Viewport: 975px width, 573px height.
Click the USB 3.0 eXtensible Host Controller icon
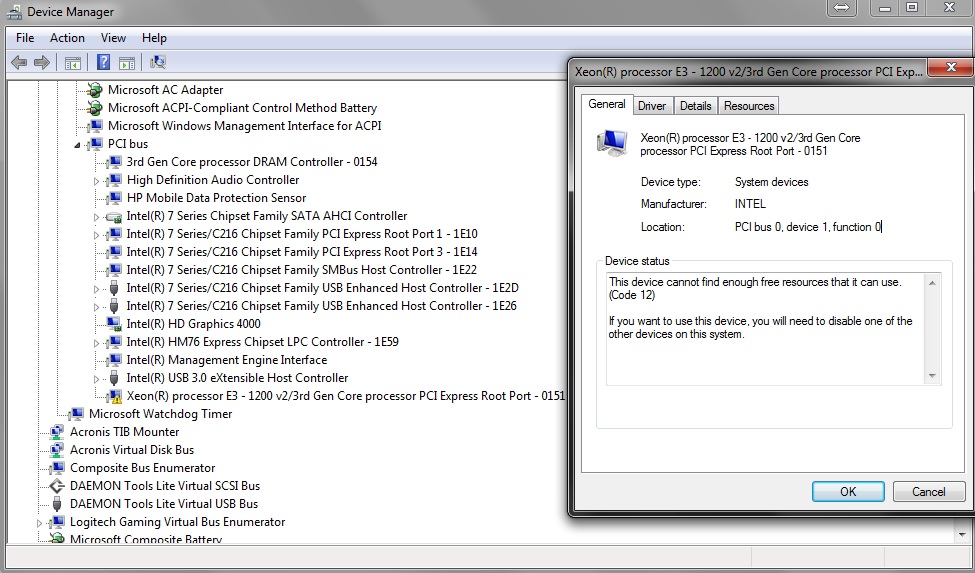(x=114, y=378)
